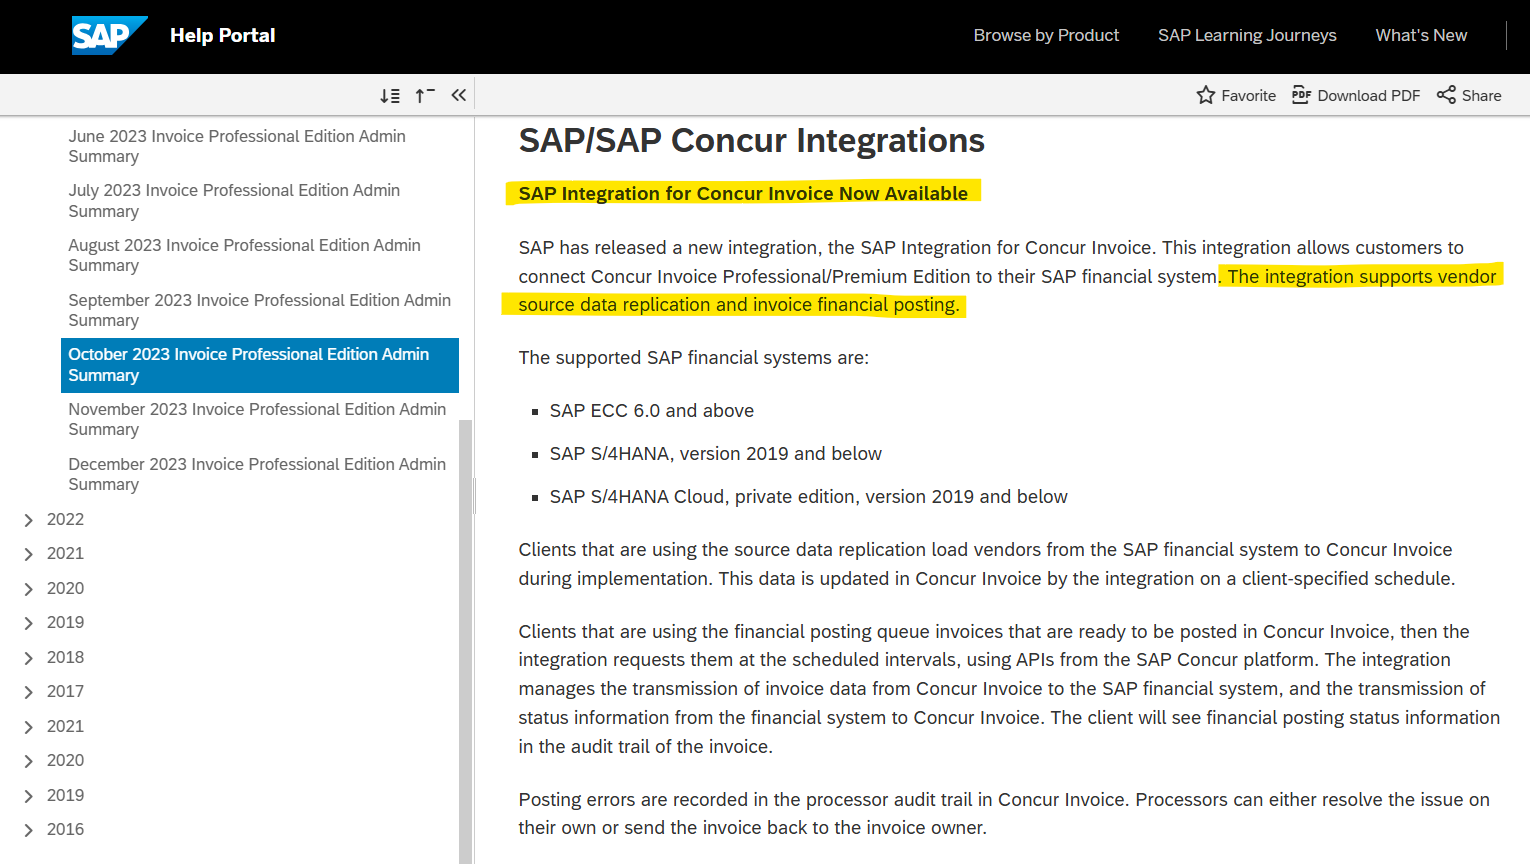Expand the 2017 tree node chevron
This screenshot has height=864, width=1530.
click(x=28, y=692)
